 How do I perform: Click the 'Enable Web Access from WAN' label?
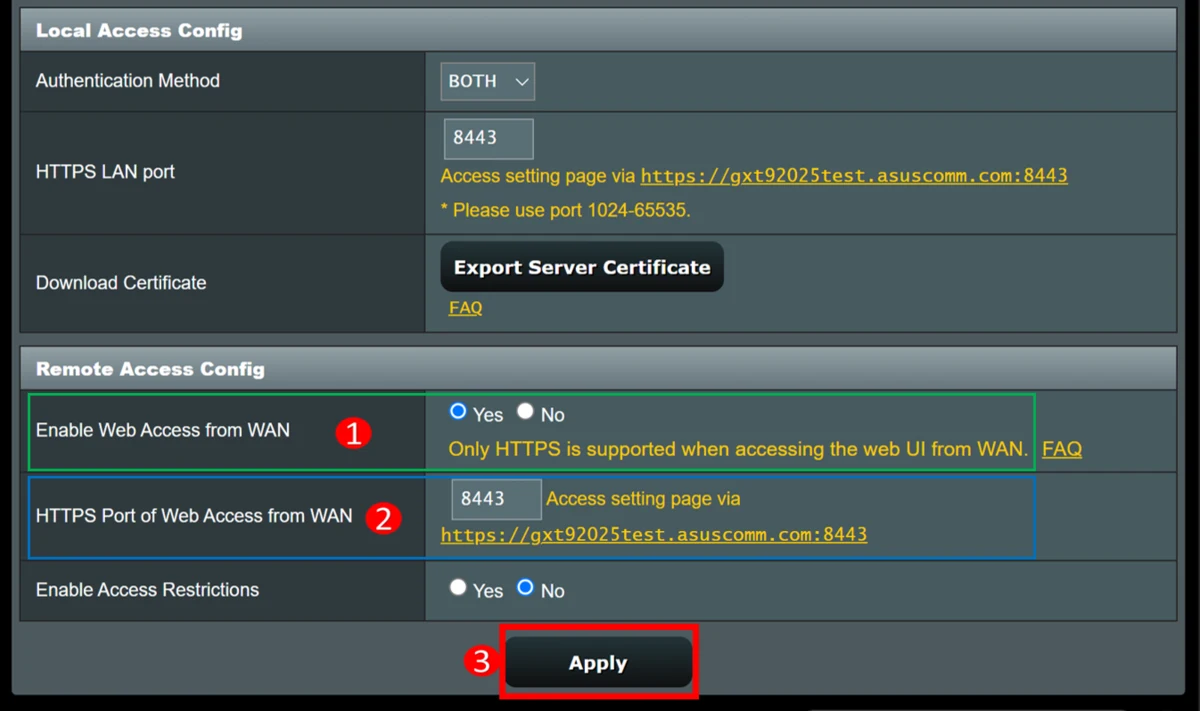[163, 431]
